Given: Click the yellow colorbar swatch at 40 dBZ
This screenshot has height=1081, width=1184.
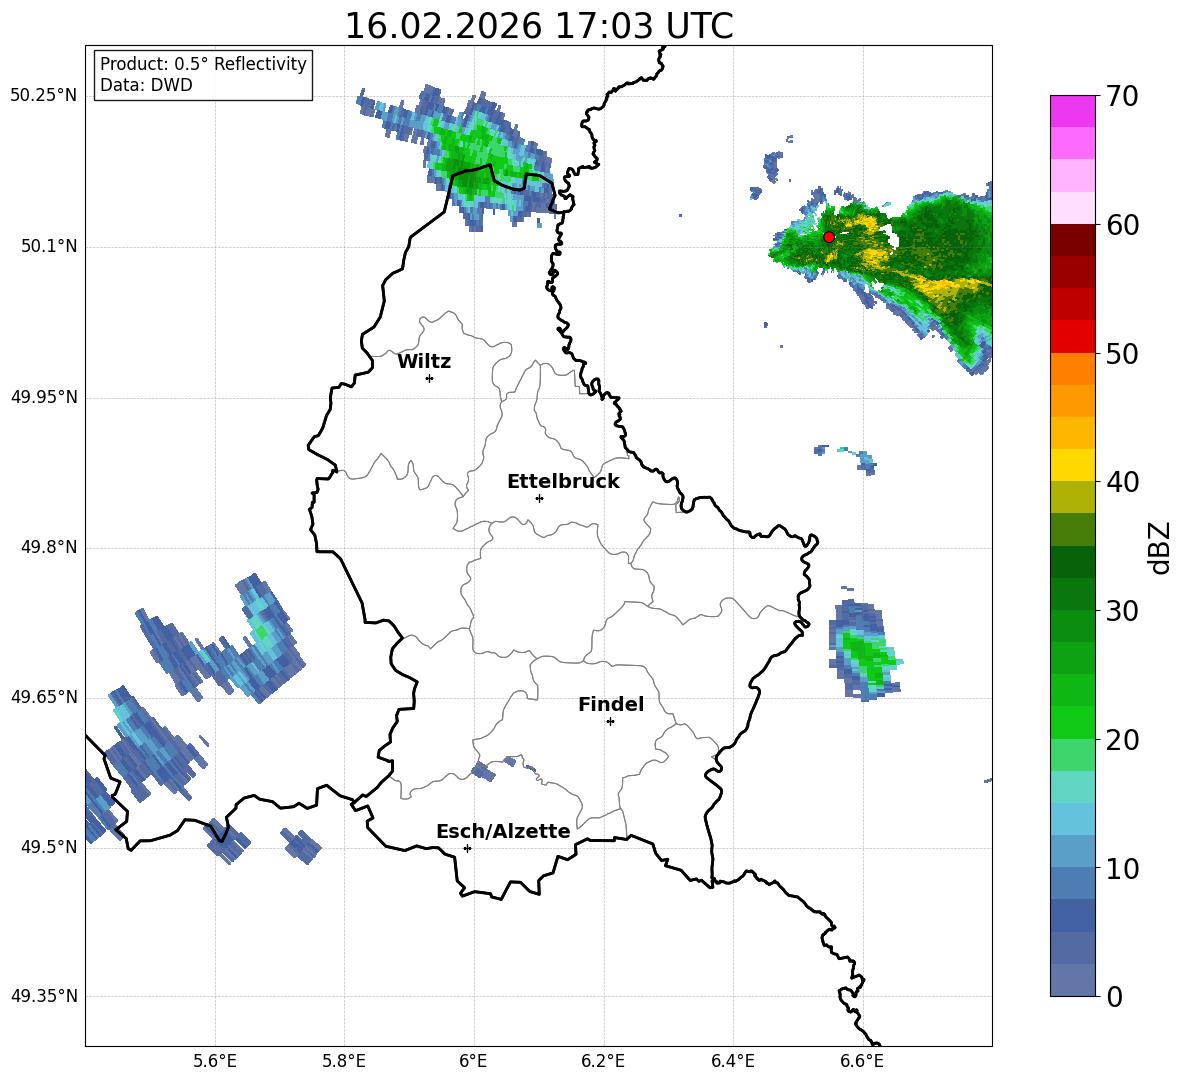Looking at the screenshot, I should click(x=1072, y=465).
